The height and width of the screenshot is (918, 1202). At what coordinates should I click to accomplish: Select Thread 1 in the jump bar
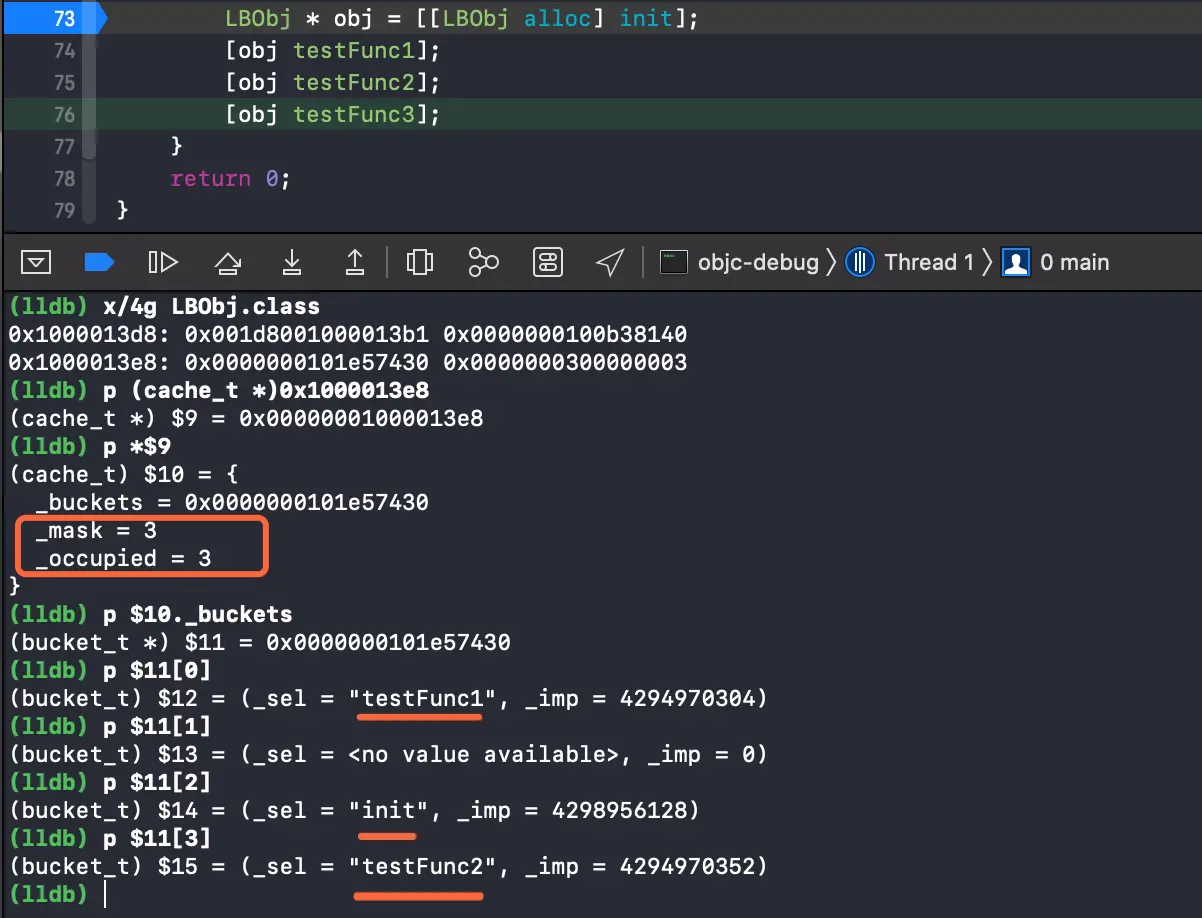click(x=911, y=263)
